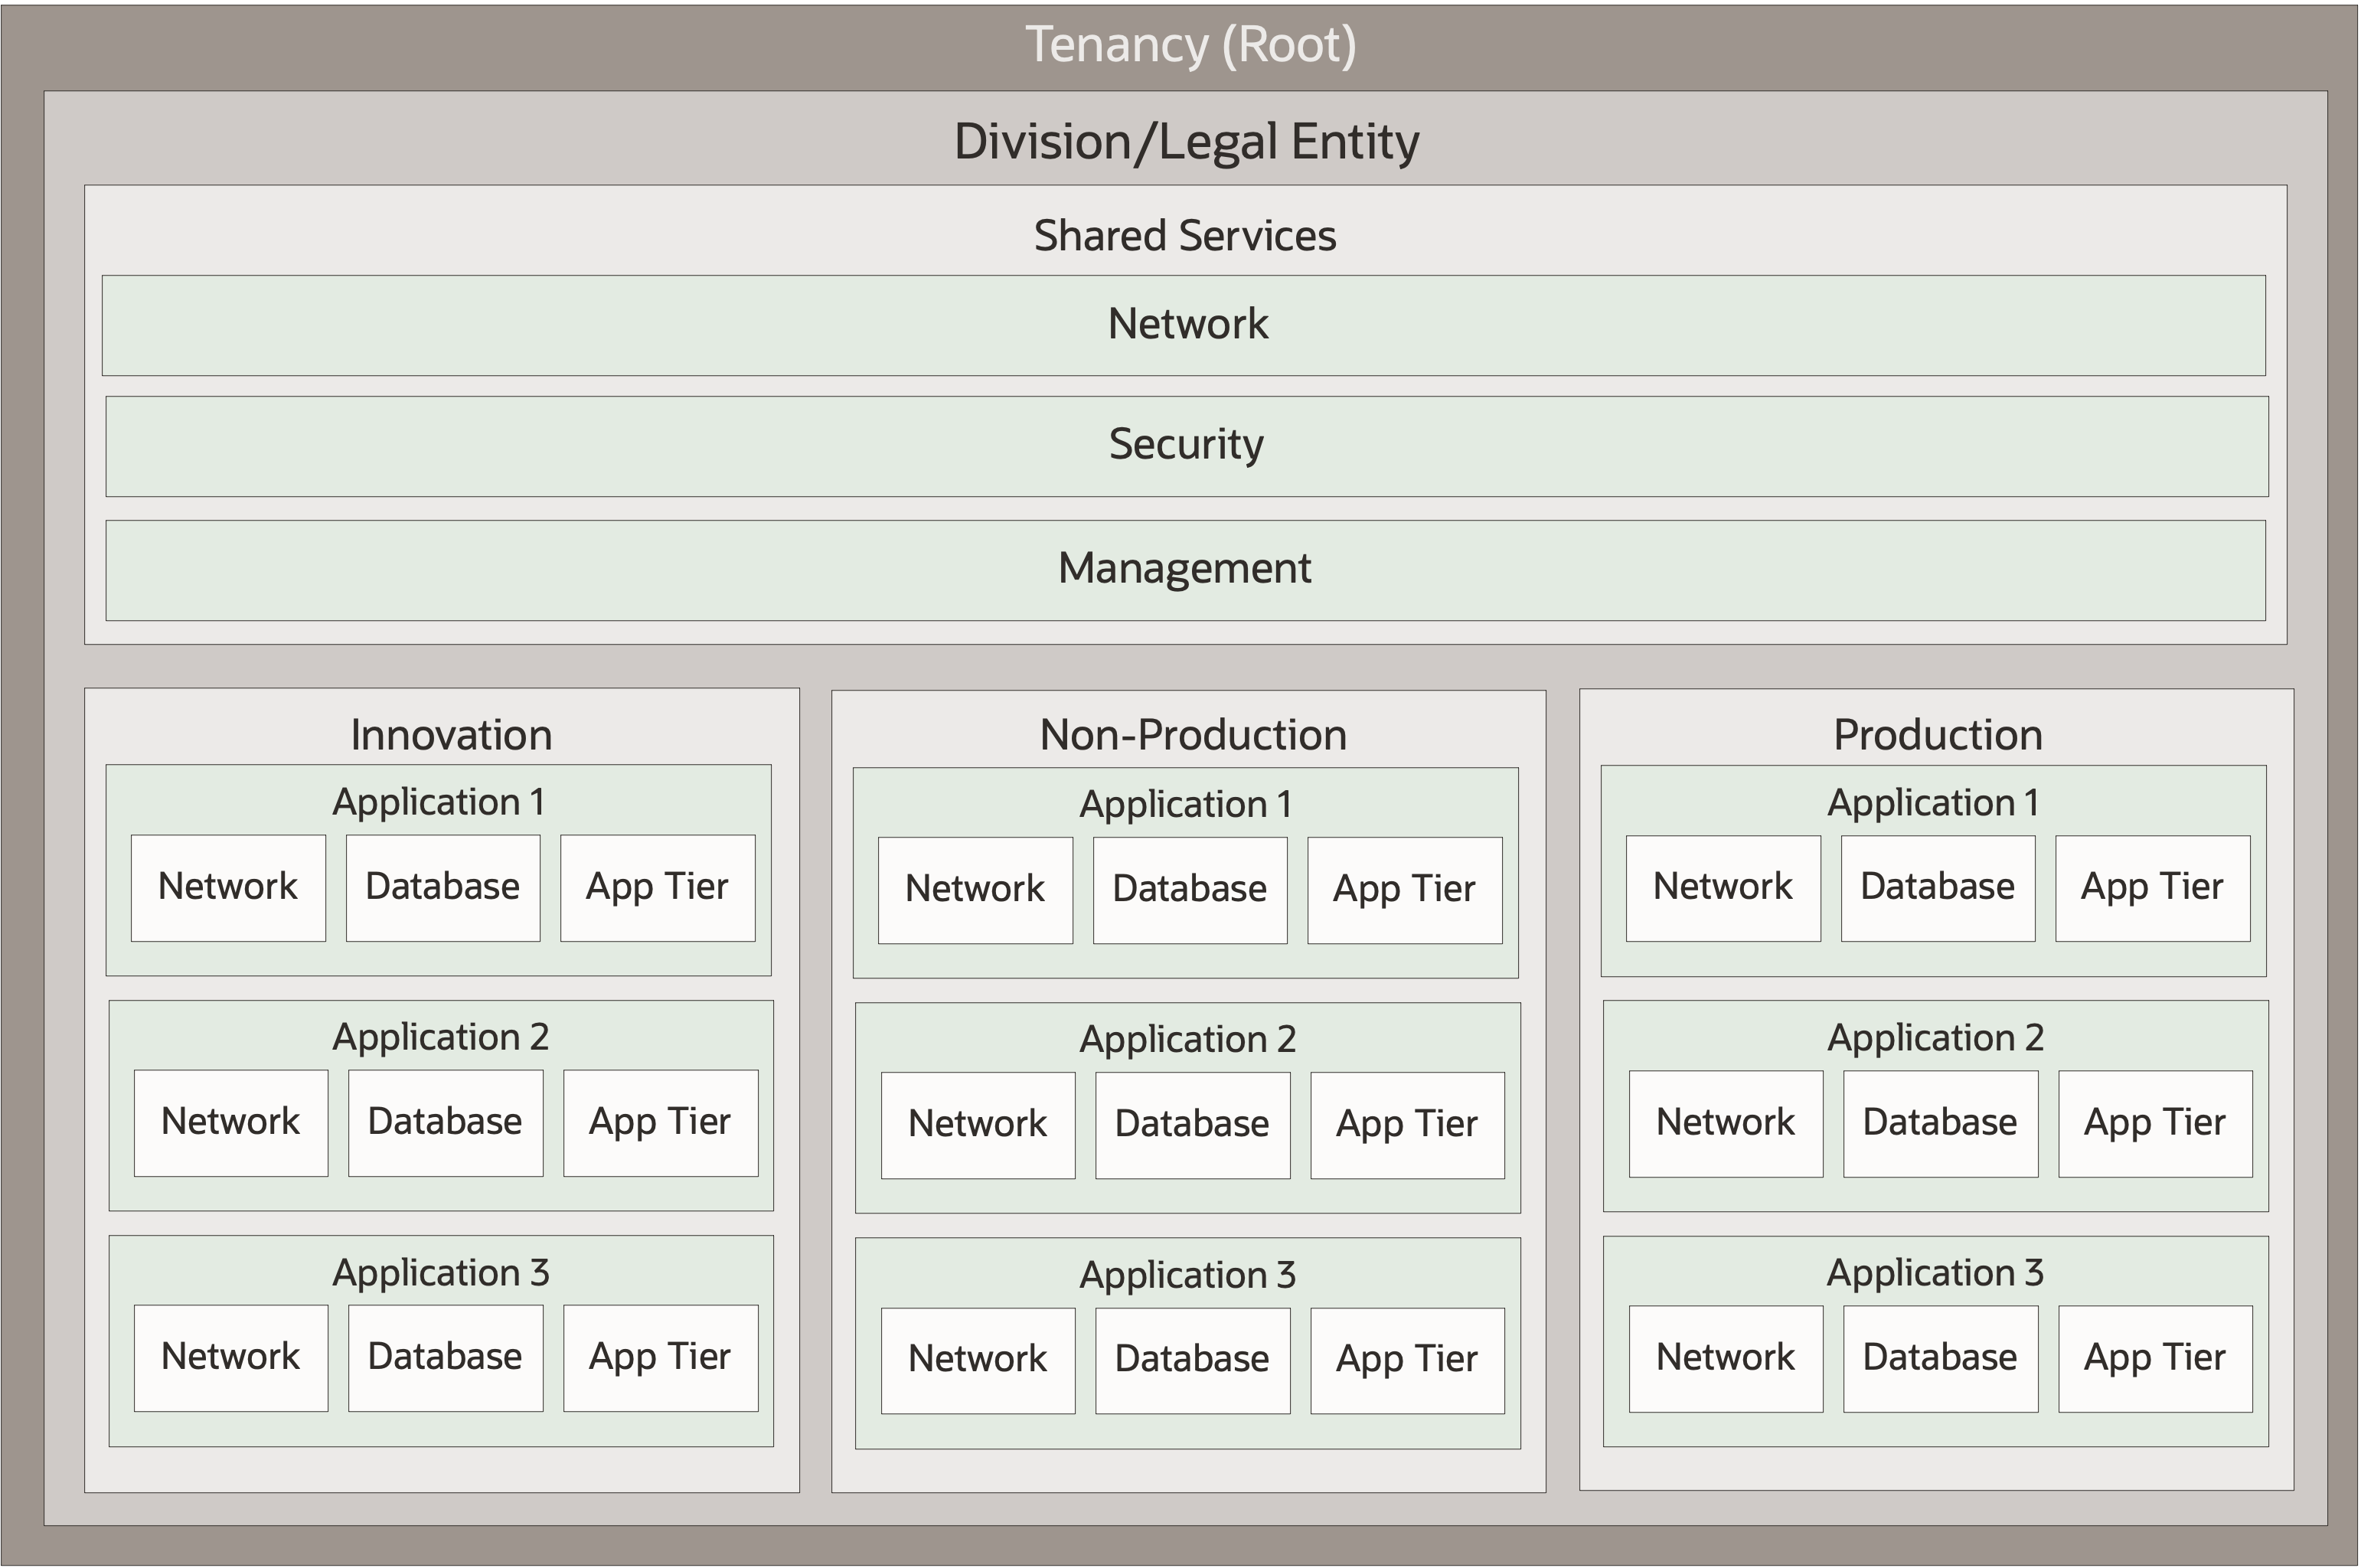2361x1568 pixels.
Task: Click Application 1 label in Innovation
Action: [x=439, y=802]
